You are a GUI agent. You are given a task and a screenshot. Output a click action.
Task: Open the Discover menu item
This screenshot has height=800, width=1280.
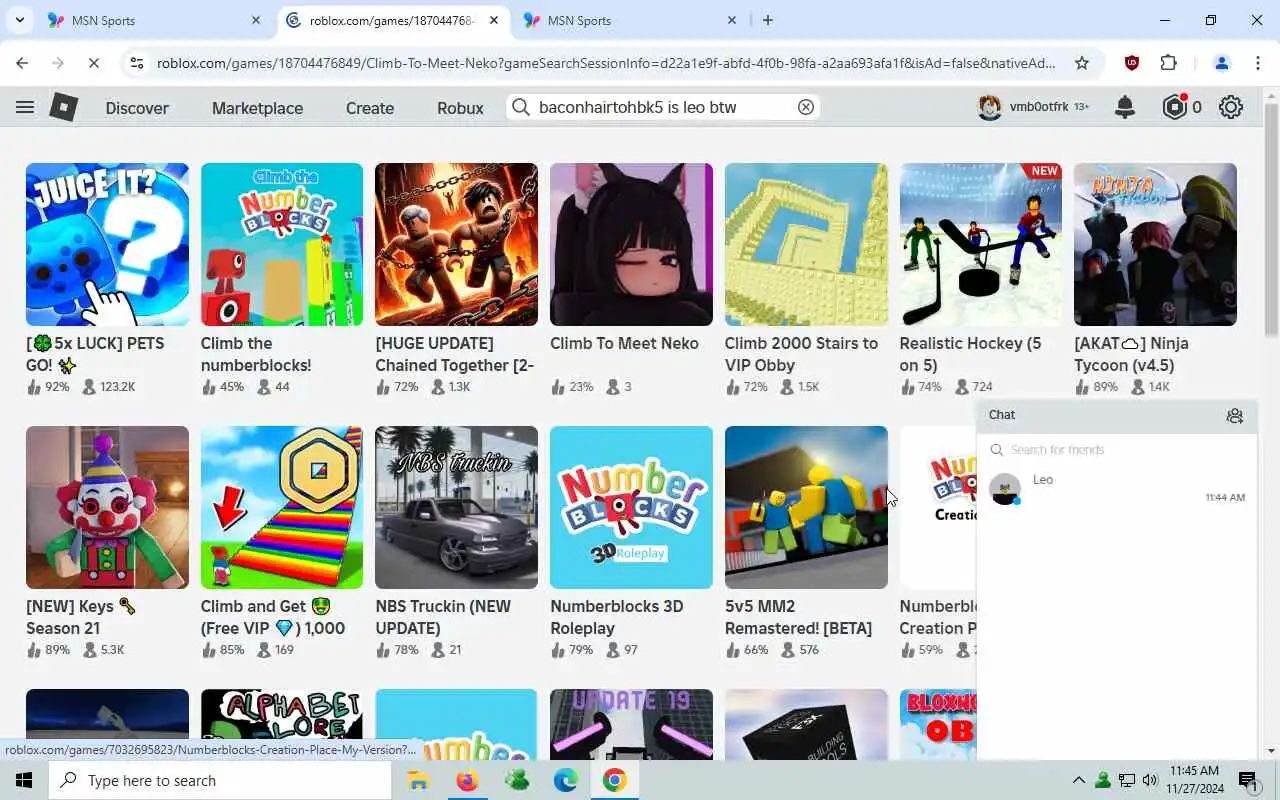[137, 108]
